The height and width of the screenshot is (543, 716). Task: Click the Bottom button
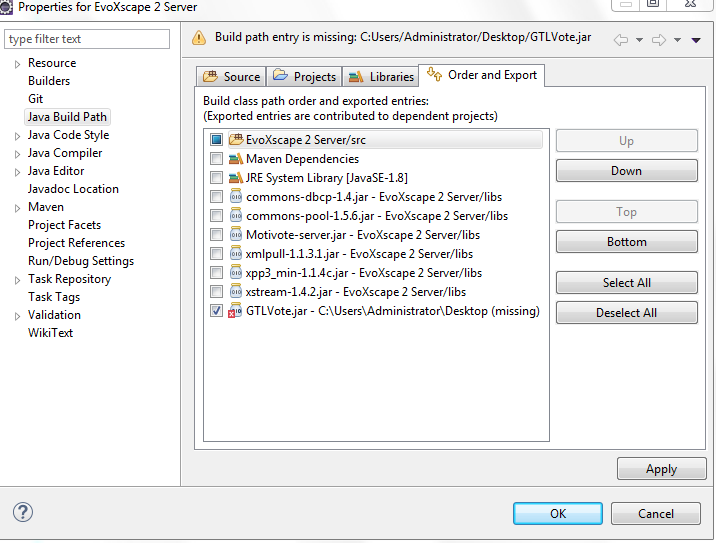click(626, 242)
